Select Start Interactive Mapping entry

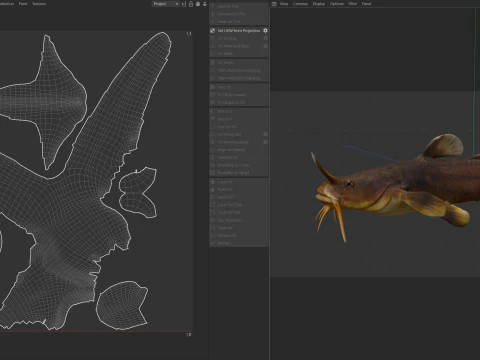click(239, 70)
